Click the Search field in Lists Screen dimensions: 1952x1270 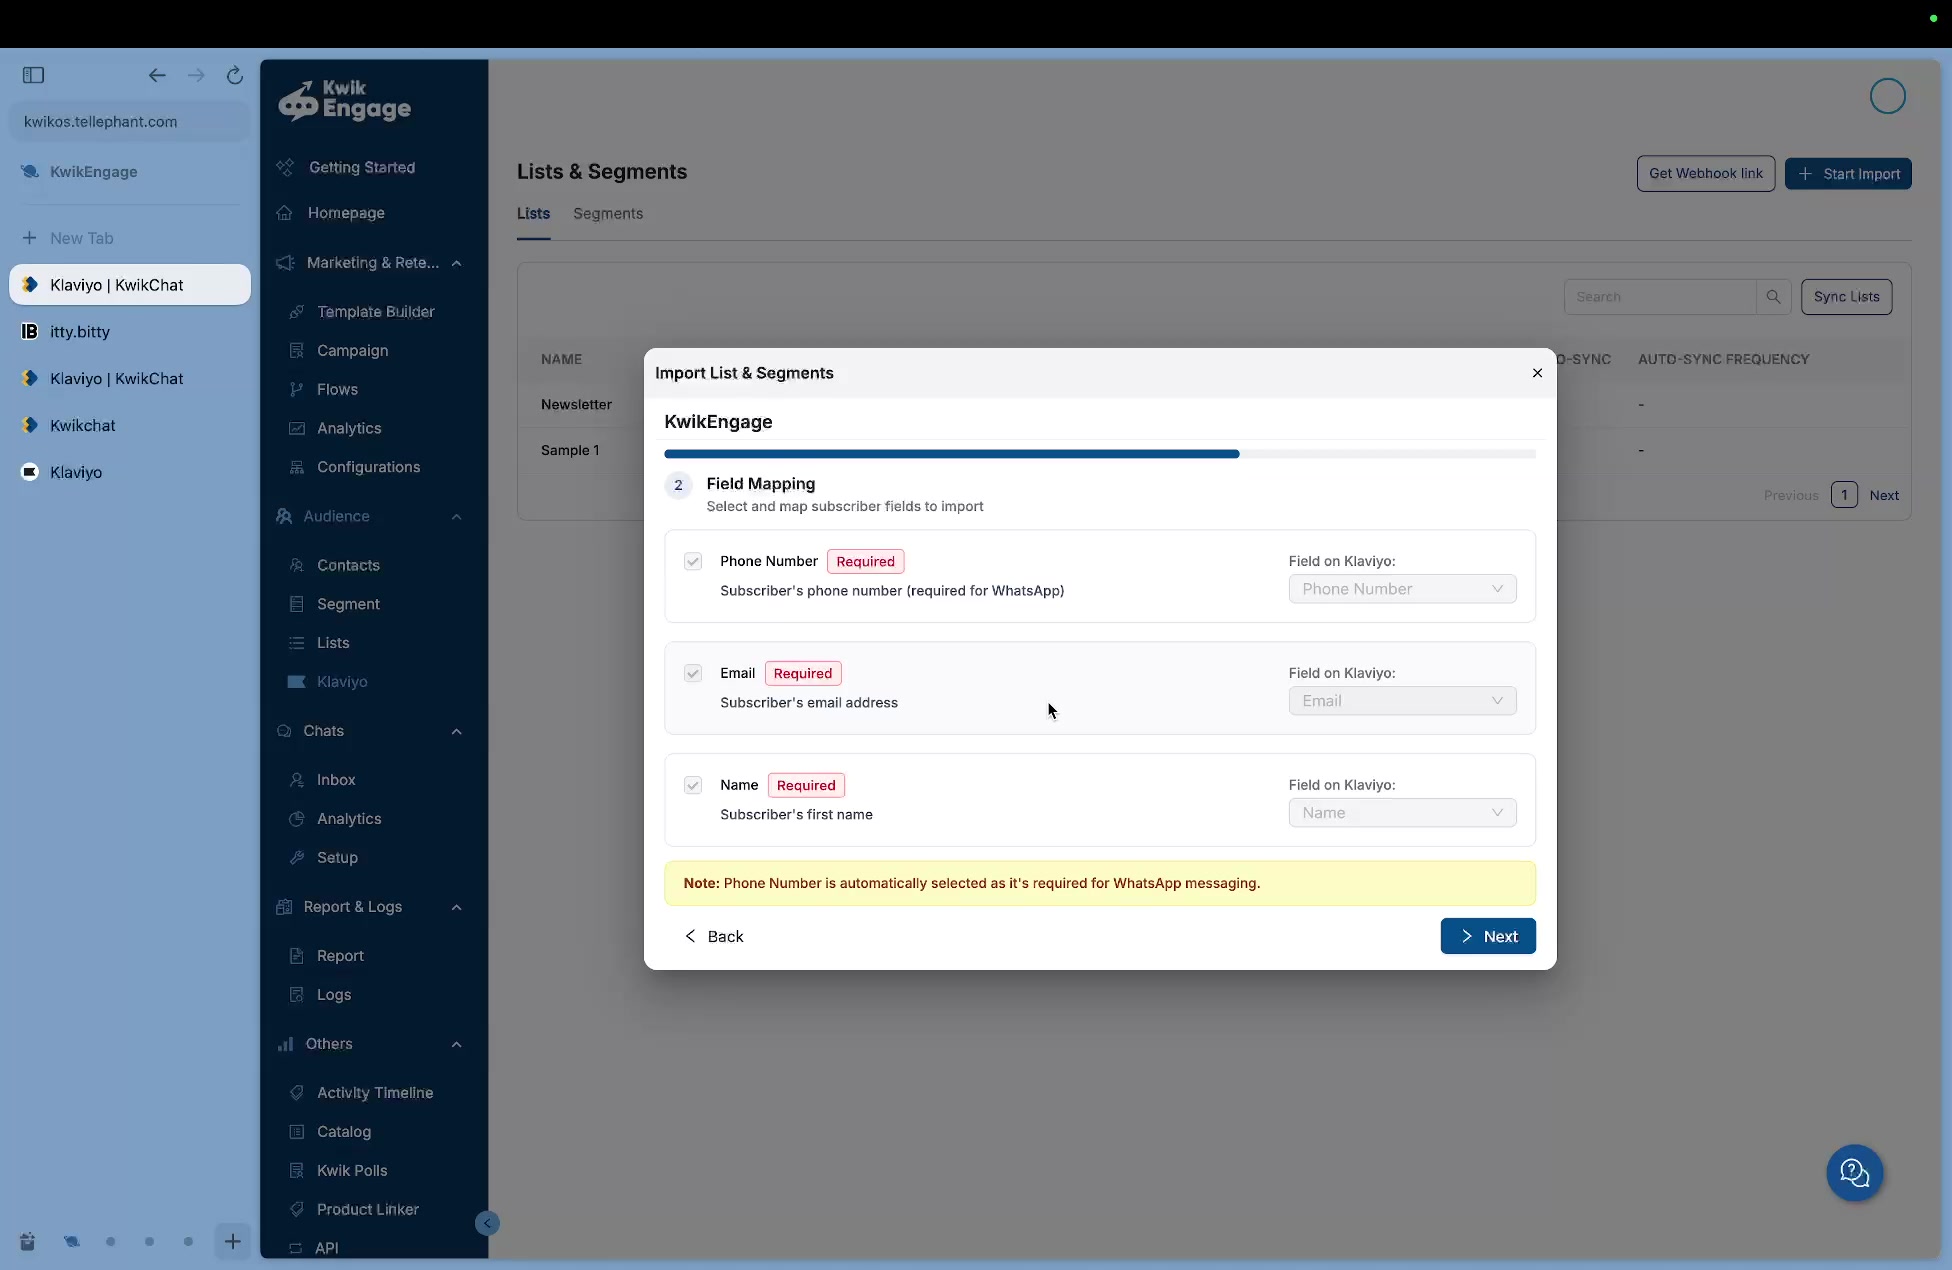pyautogui.click(x=1660, y=297)
